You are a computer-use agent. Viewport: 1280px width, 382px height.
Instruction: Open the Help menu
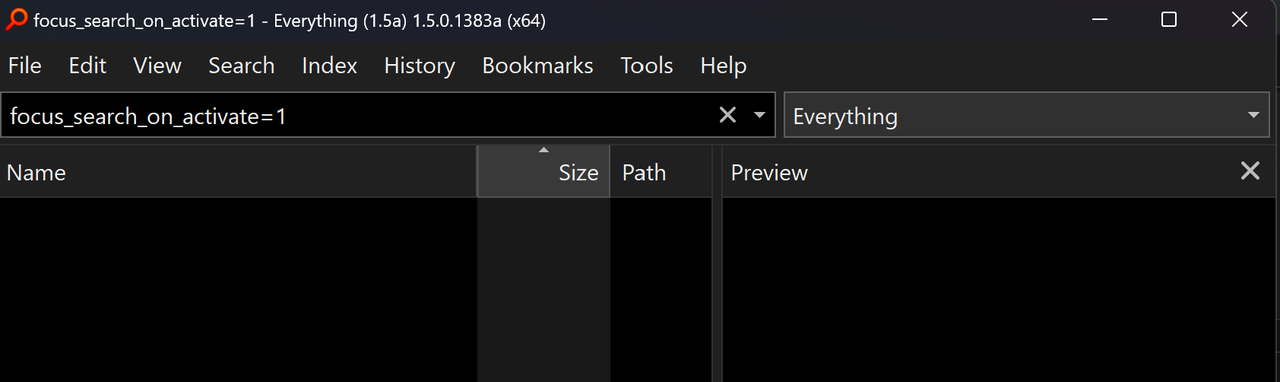click(723, 66)
